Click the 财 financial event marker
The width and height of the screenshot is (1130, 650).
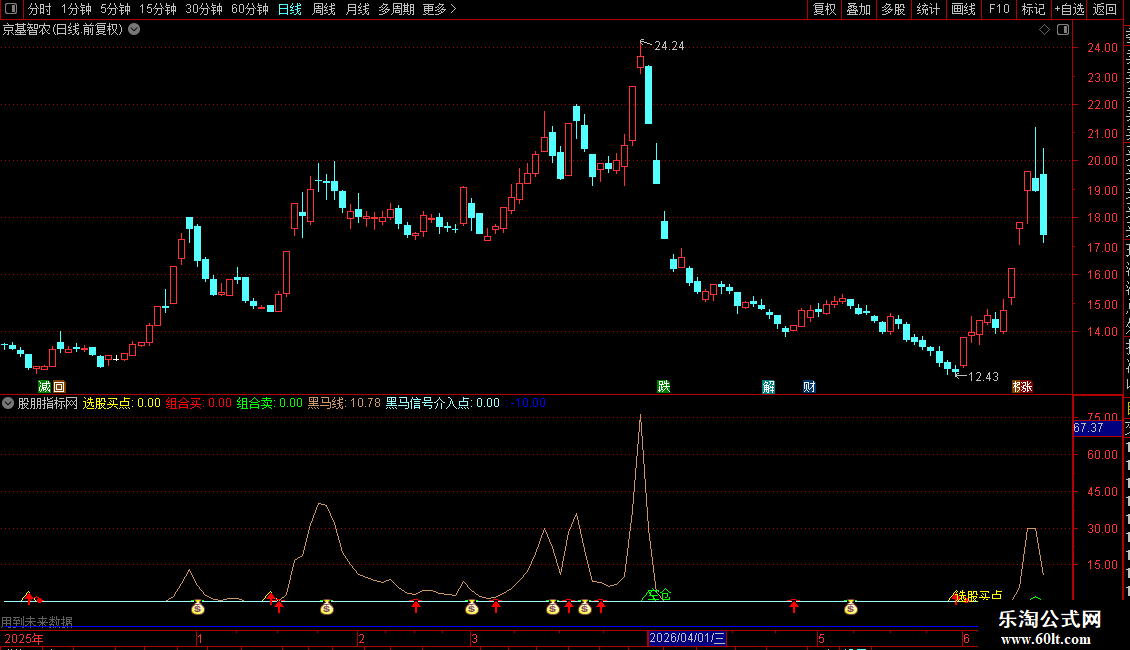pyautogui.click(x=809, y=387)
